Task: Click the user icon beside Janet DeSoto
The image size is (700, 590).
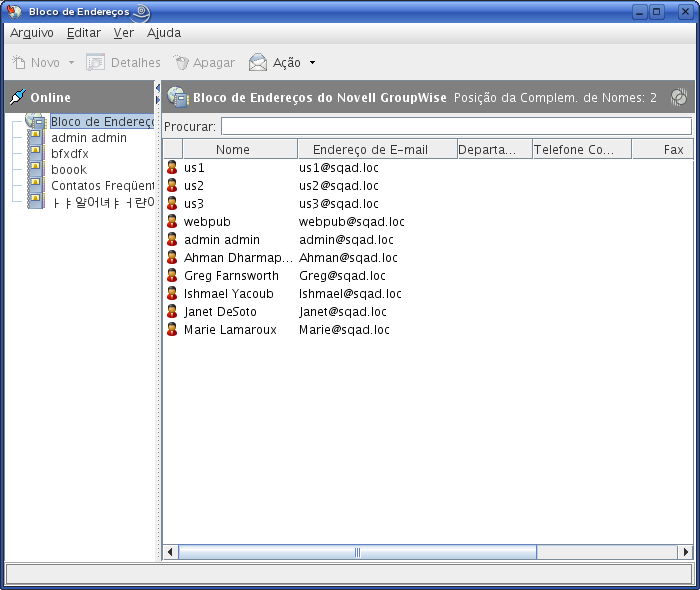Action: pyautogui.click(x=172, y=312)
